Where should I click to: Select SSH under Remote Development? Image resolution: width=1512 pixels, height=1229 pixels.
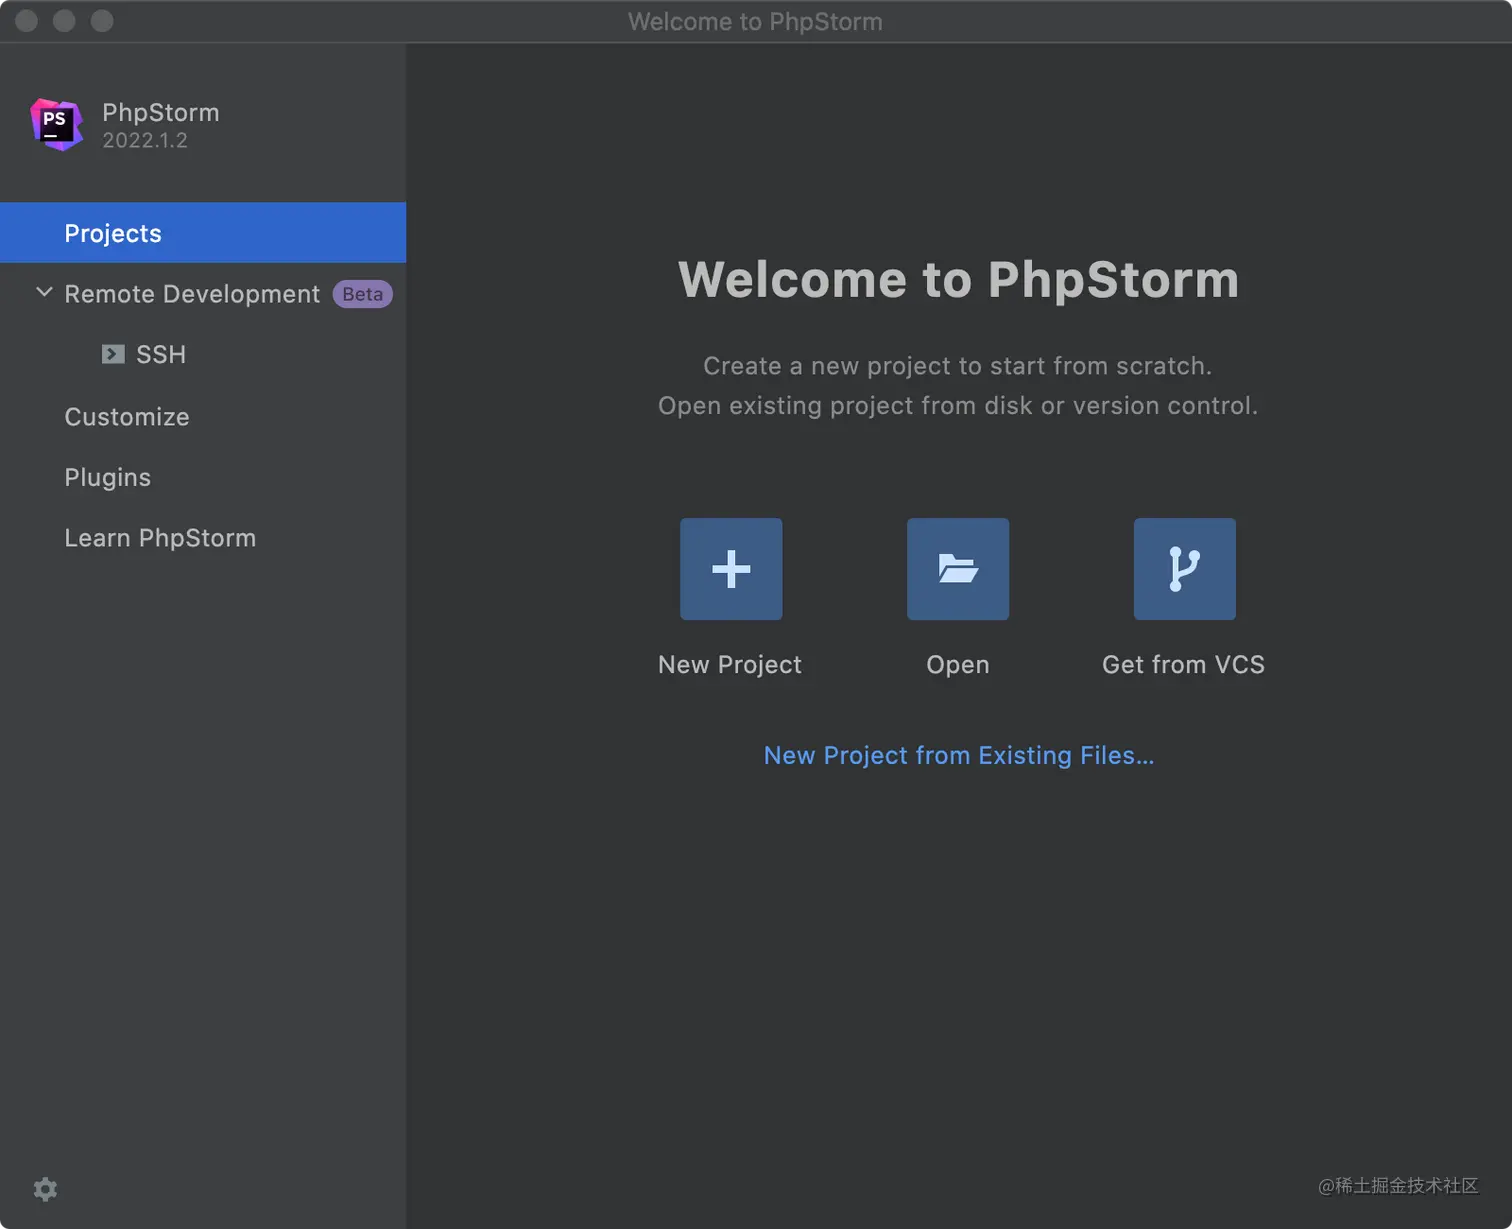(161, 355)
